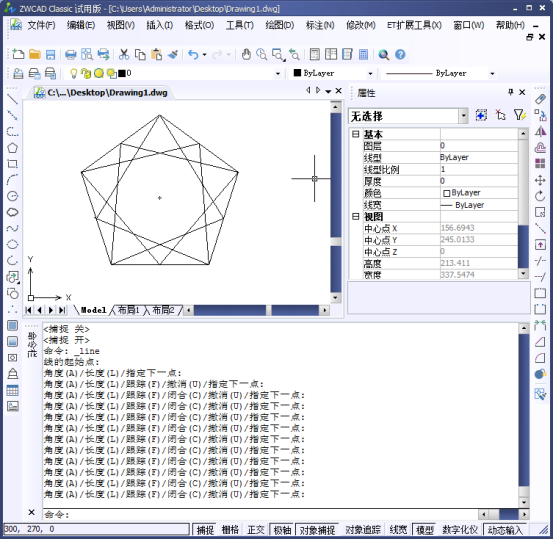Click the Copy icon

pos(140,54)
